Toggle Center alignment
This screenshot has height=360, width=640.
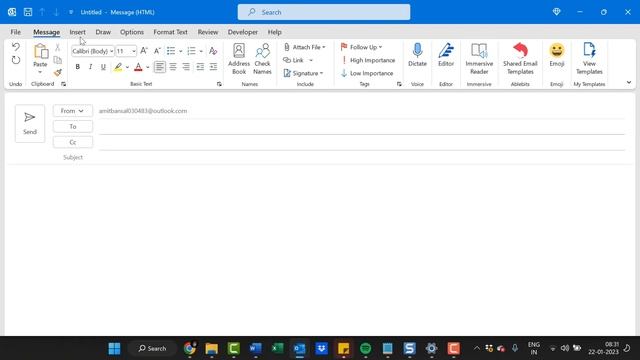[x=173, y=67]
